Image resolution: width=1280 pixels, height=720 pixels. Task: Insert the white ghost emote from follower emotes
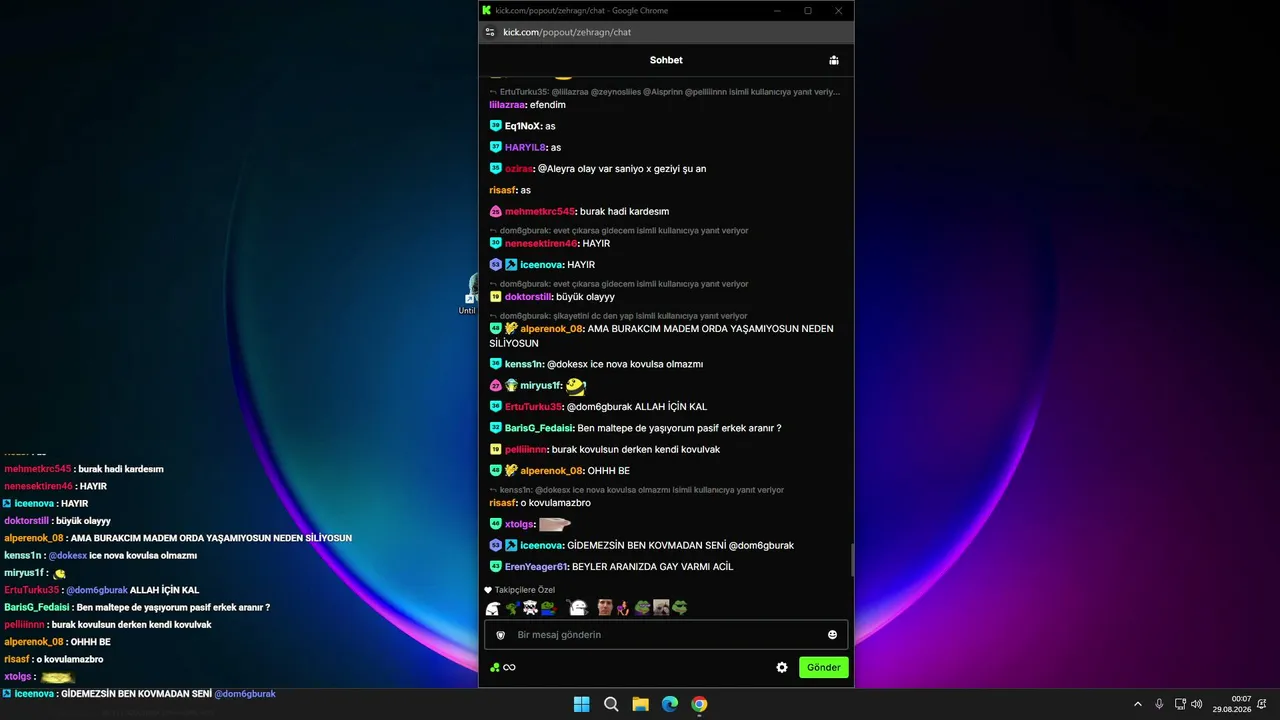(x=493, y=607)
